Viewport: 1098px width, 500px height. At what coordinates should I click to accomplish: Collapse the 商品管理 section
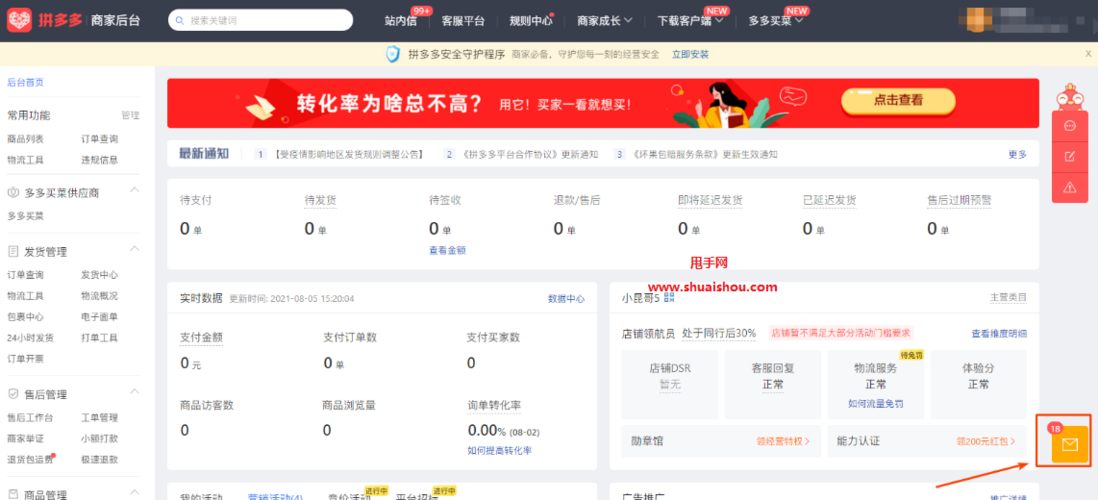pyautogui.click(x=134, y=494)
